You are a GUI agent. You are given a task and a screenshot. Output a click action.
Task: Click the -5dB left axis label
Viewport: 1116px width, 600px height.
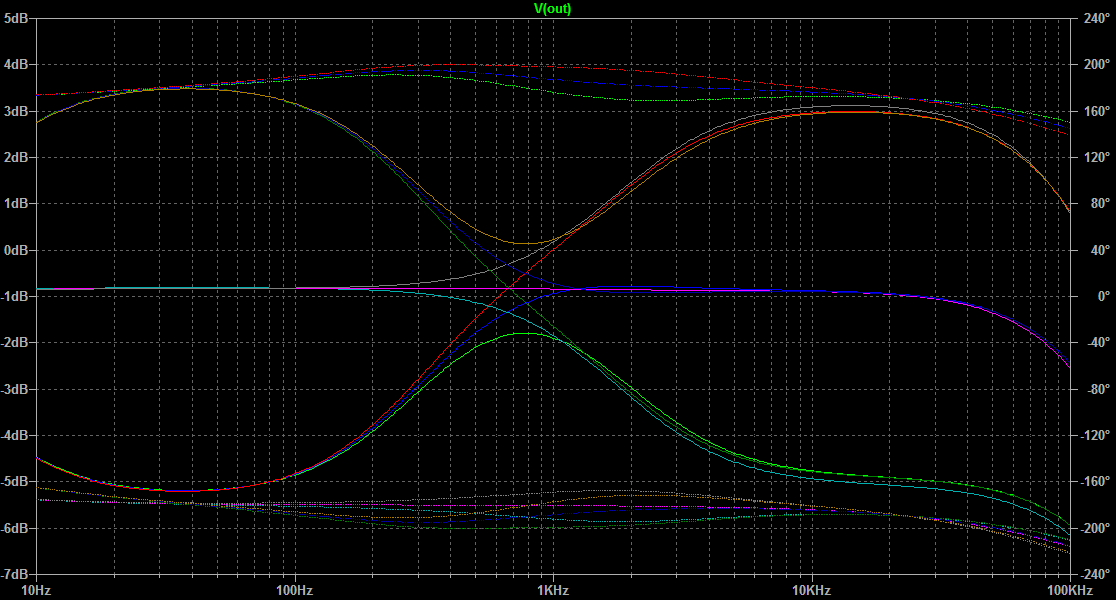[14, 482]
